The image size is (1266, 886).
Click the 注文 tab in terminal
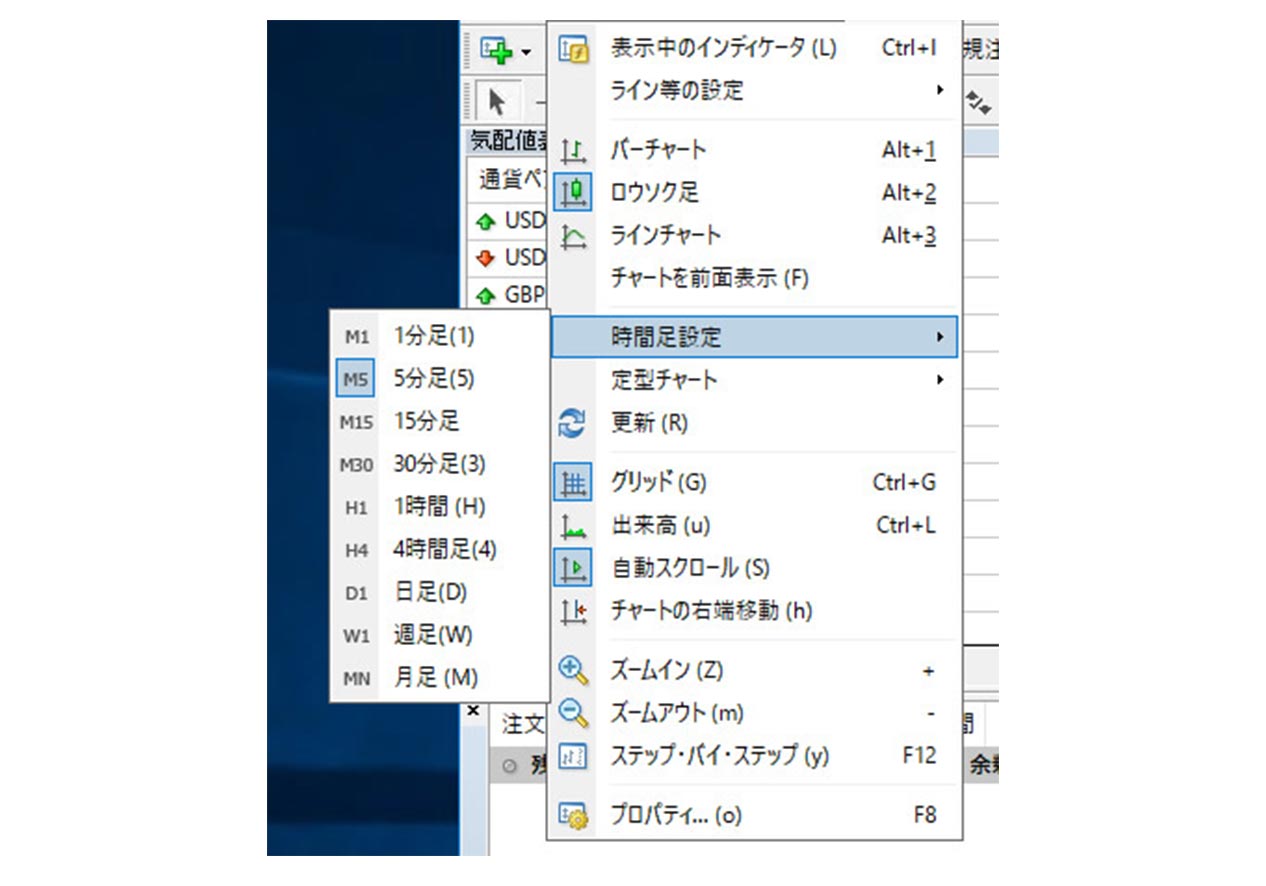point(523,723)
